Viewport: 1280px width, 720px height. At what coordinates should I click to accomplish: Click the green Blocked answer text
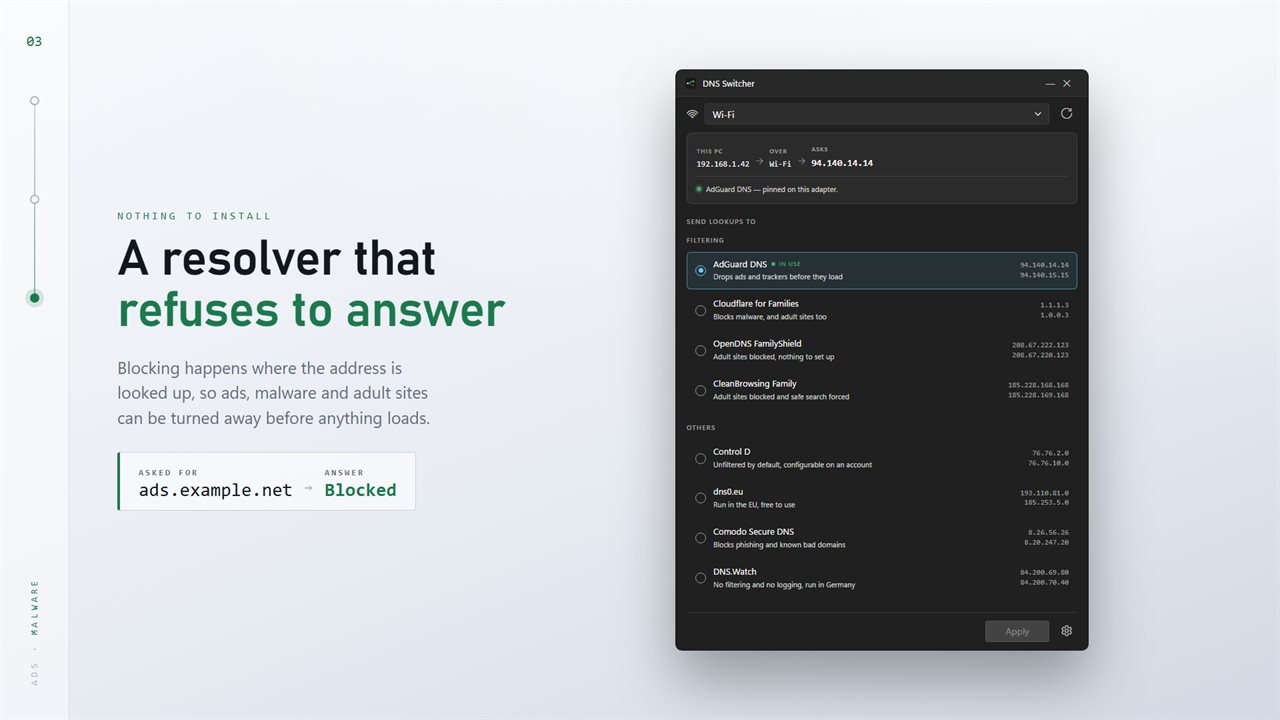click(x=360, y=490)
